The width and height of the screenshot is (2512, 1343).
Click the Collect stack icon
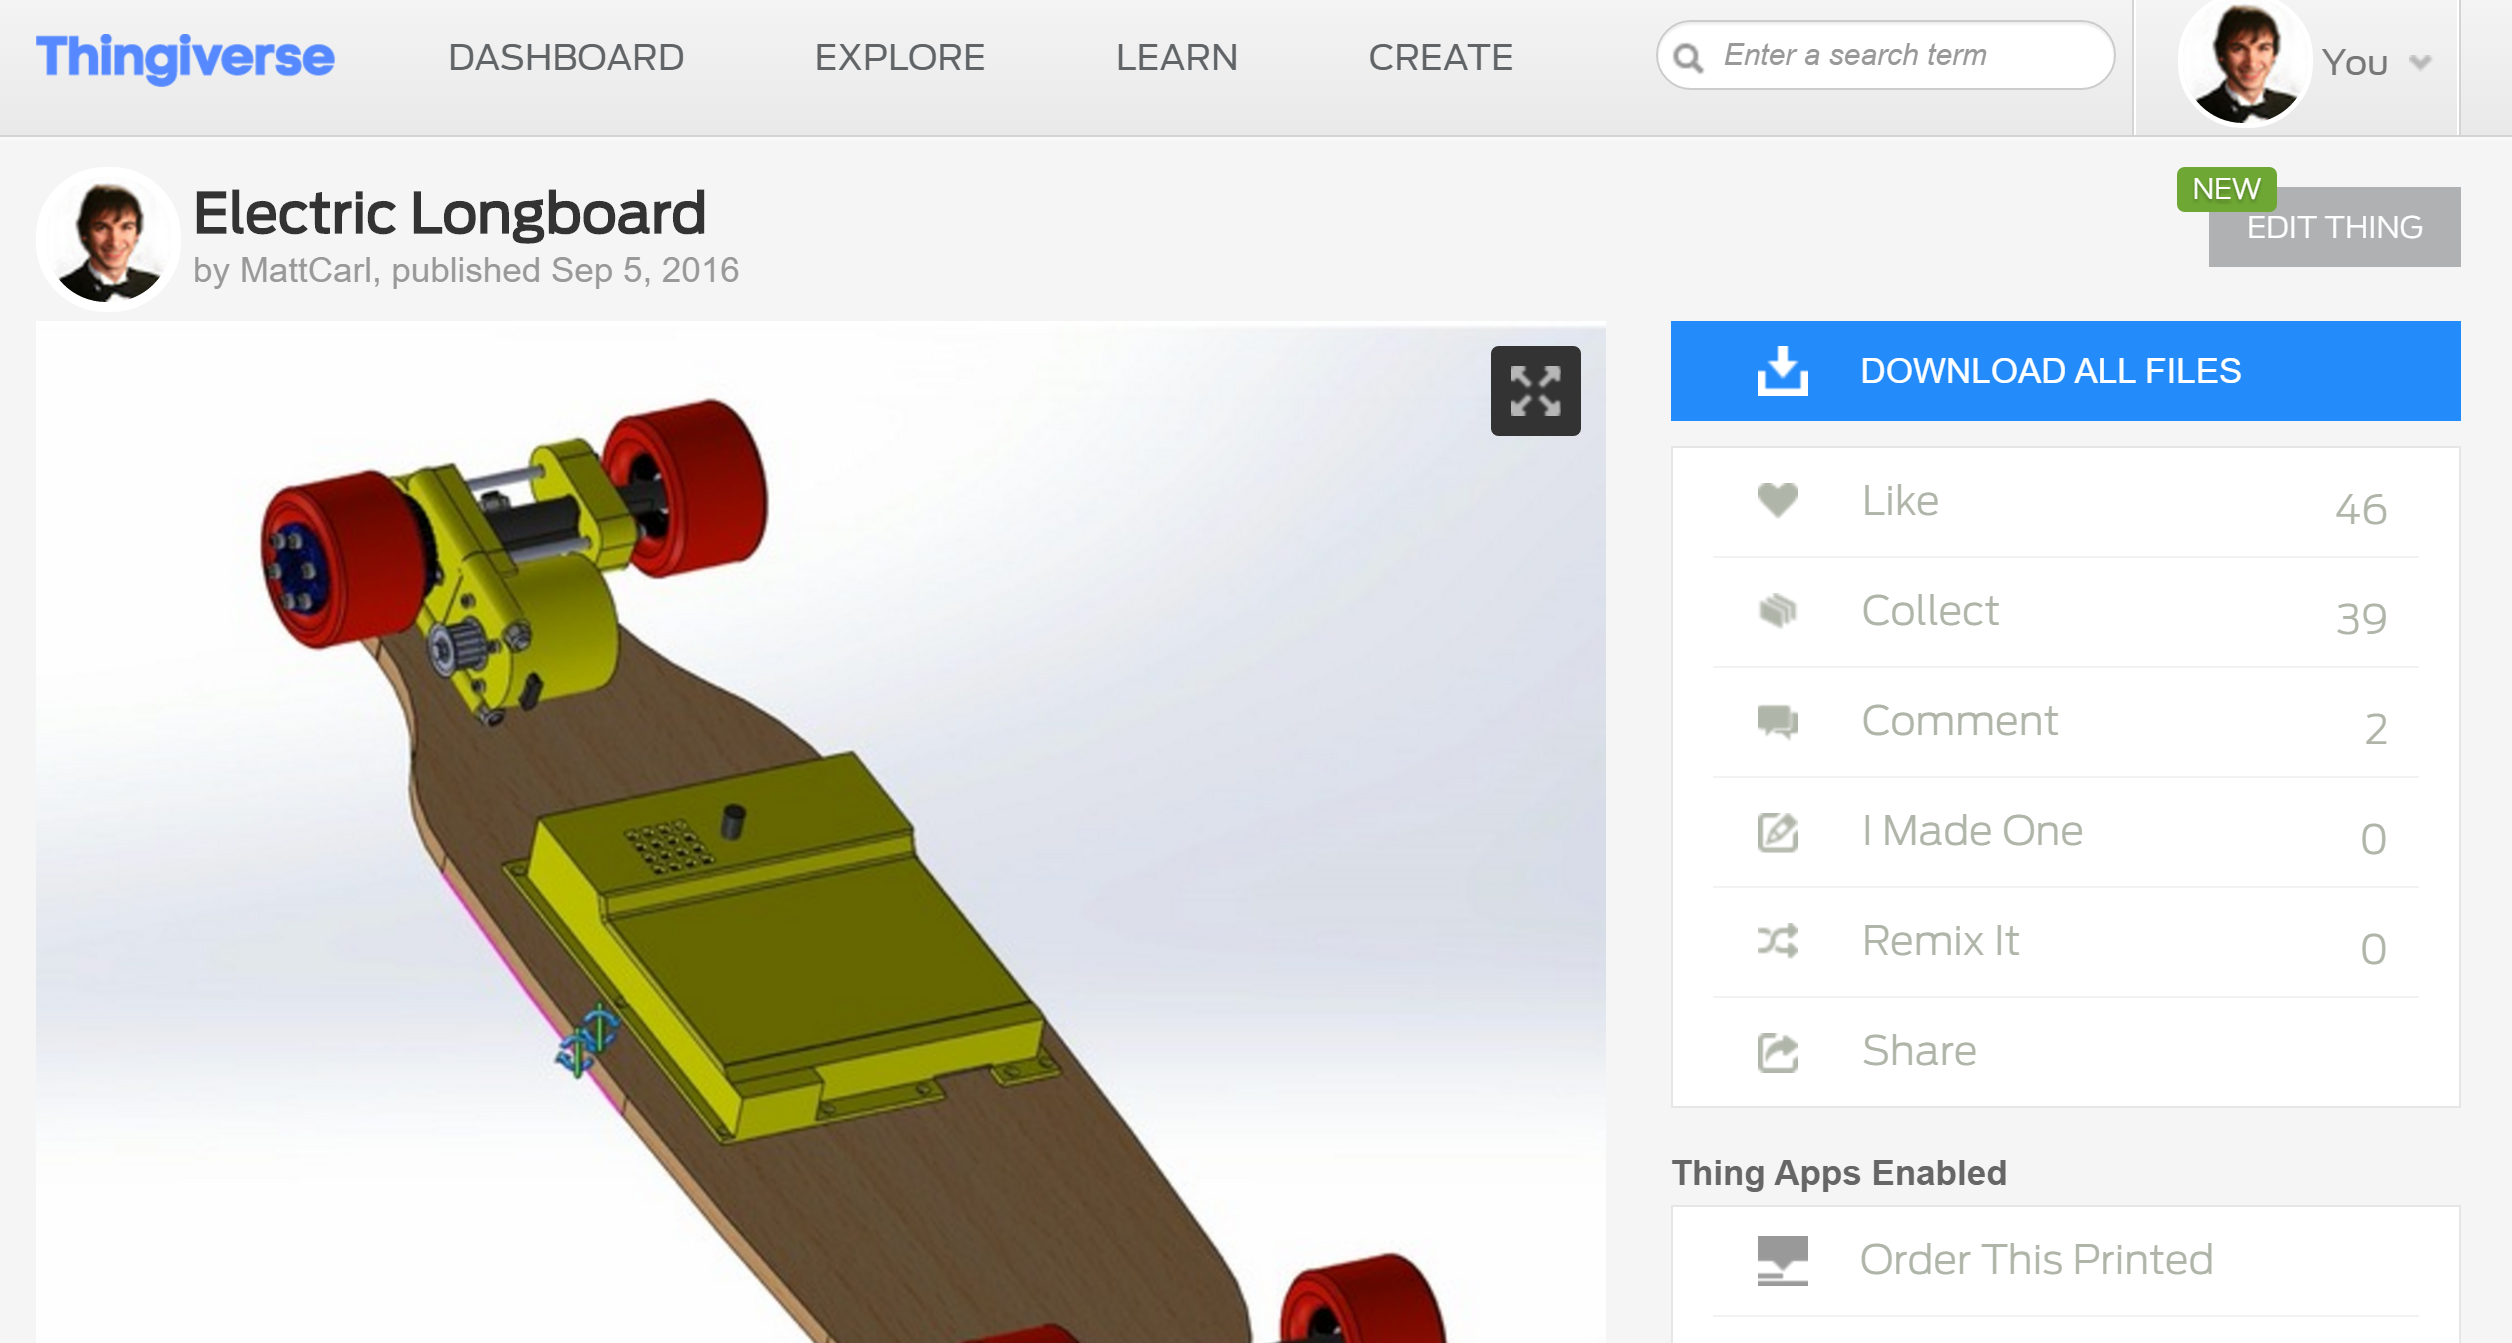pos(1777,610)
